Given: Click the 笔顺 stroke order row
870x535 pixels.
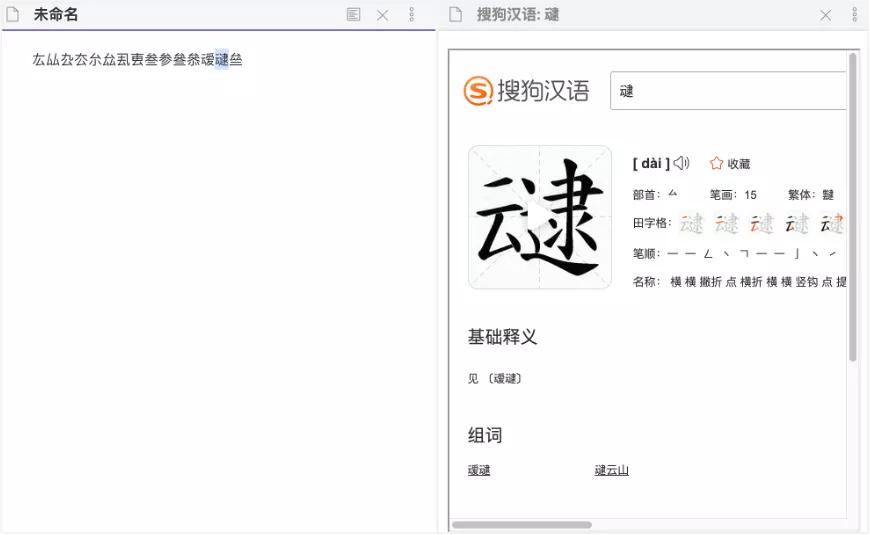Looking at the screenshot, I should 735,254.
